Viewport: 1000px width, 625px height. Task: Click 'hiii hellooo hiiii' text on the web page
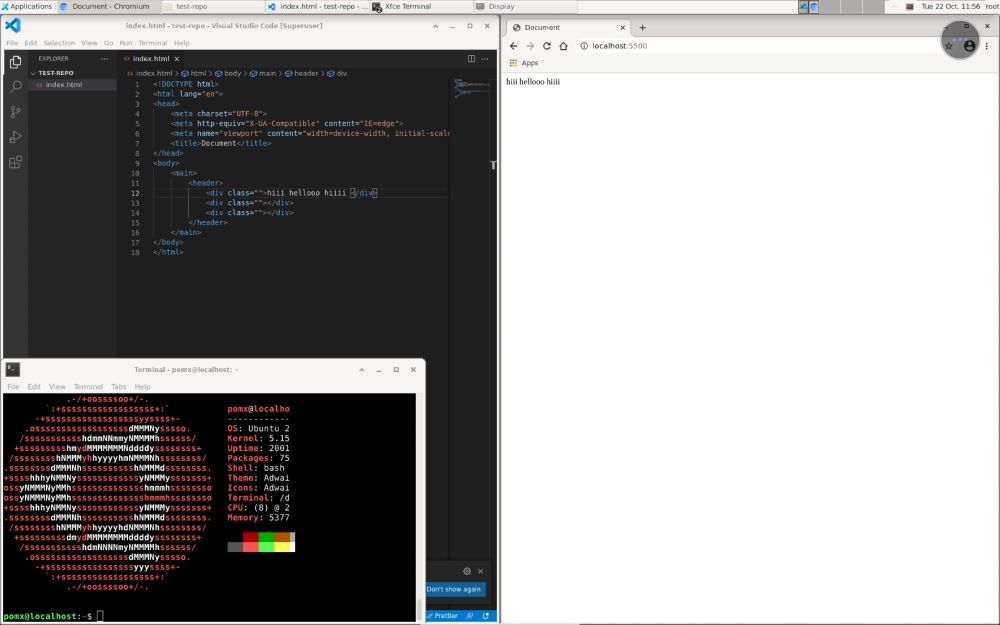coord(533,82)
